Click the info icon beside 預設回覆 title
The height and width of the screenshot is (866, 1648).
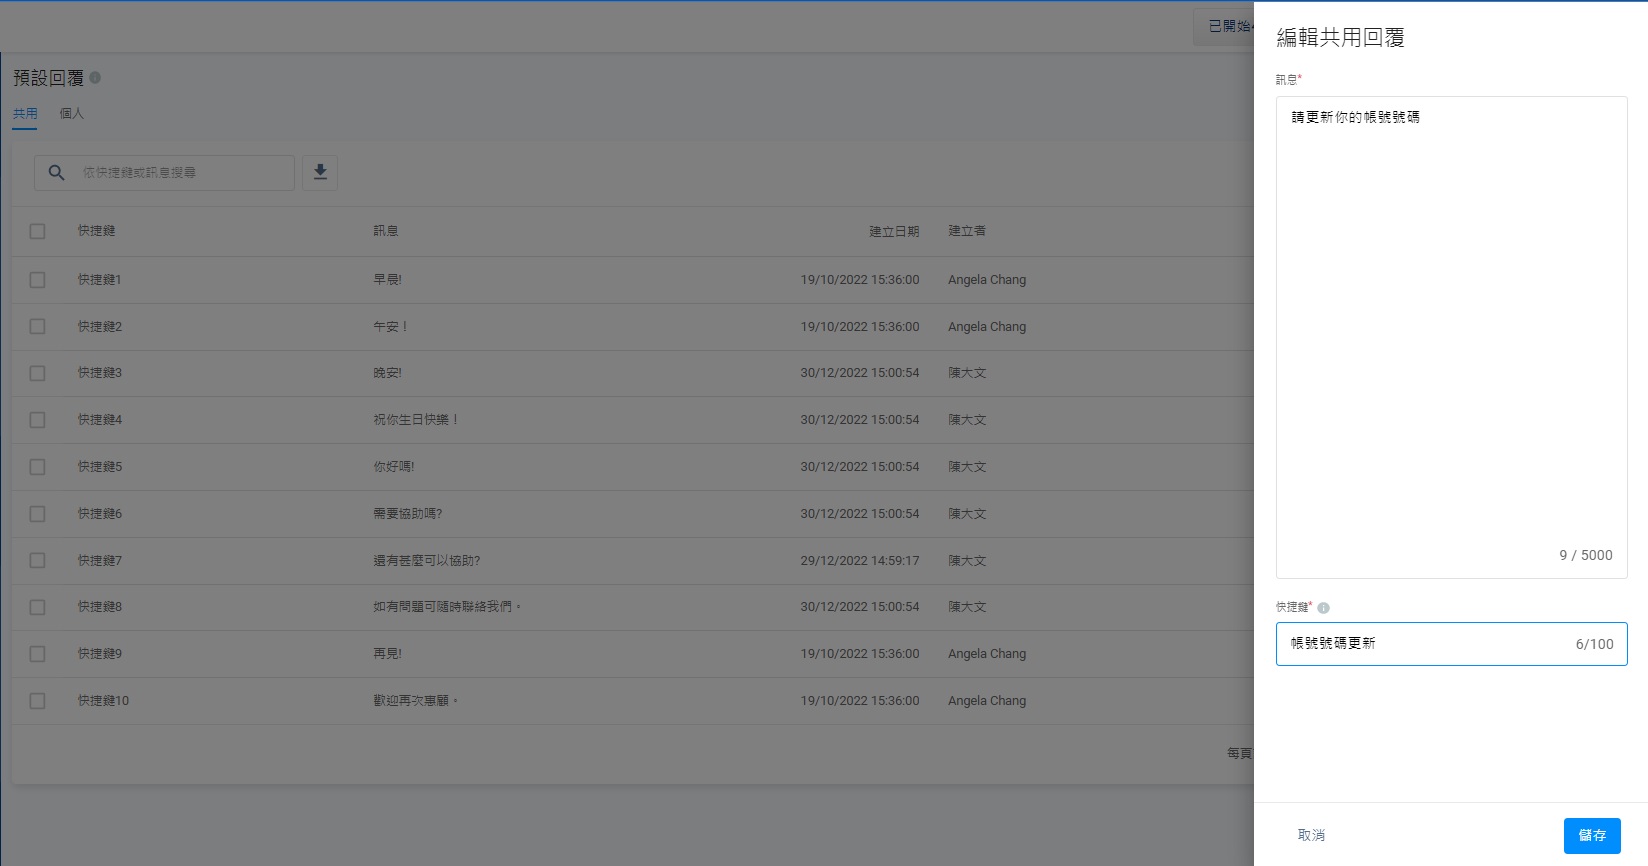(x=95, y=77)
